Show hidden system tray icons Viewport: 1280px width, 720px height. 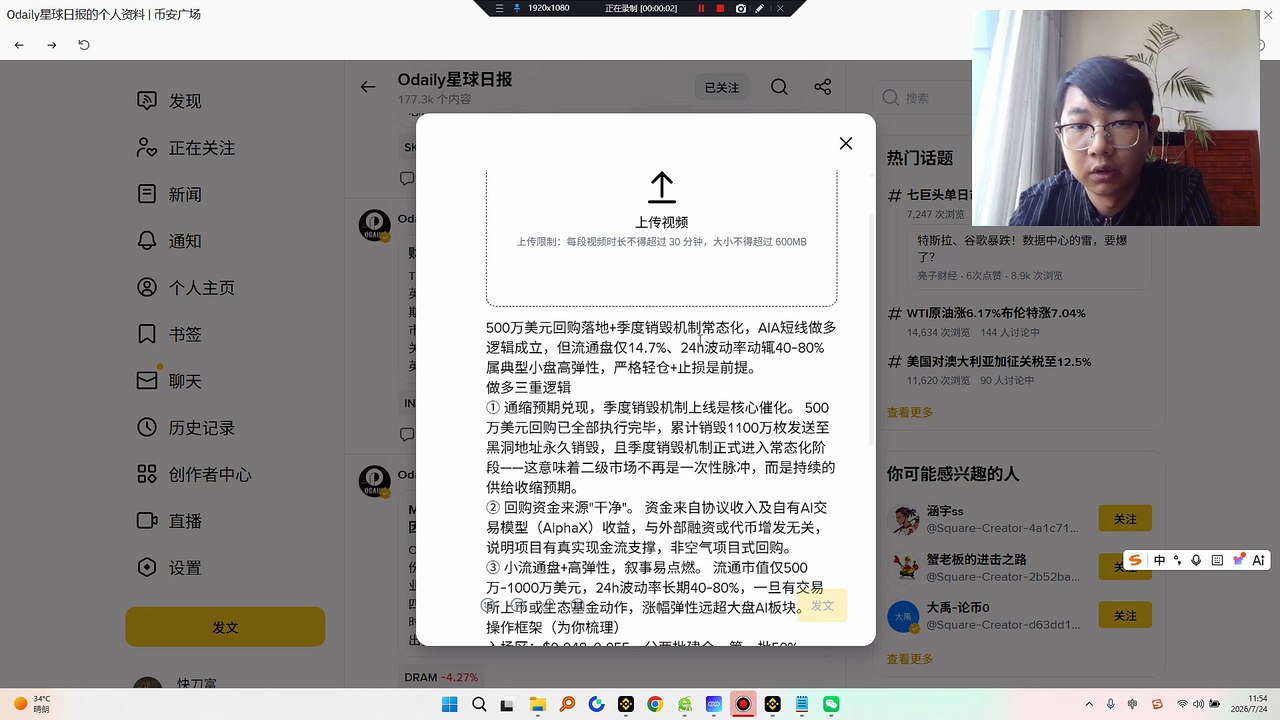(1088, 704)
